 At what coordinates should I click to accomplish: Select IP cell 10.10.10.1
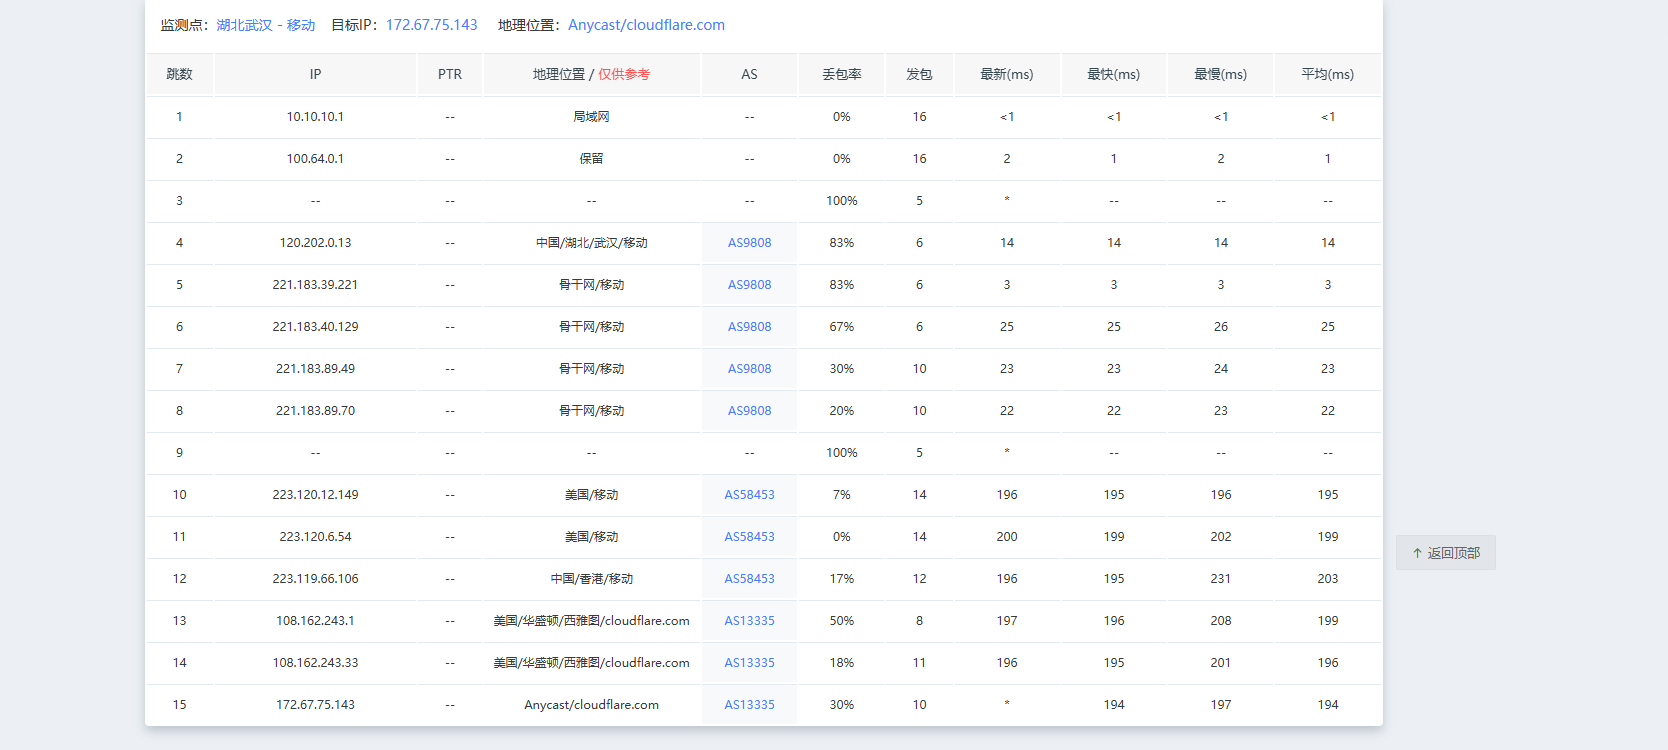(x=316, y=117)
